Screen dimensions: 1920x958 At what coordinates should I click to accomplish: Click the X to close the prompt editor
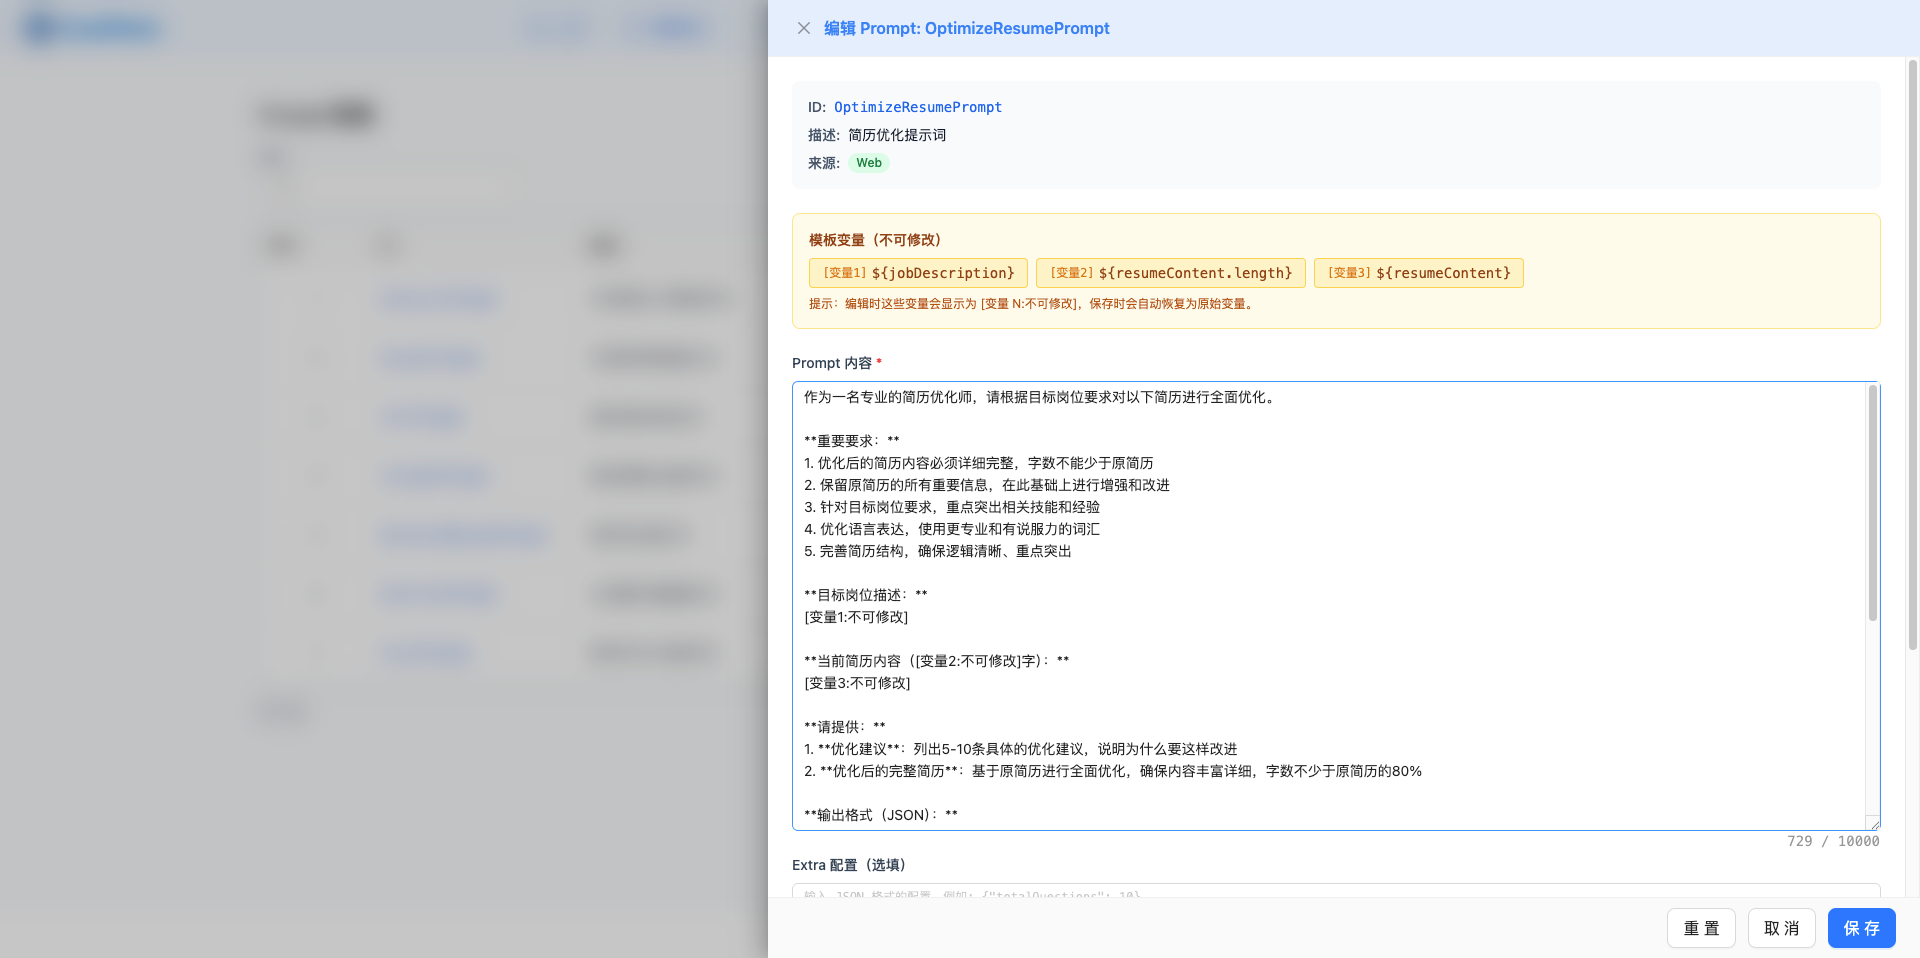click(x=804, y=28)
